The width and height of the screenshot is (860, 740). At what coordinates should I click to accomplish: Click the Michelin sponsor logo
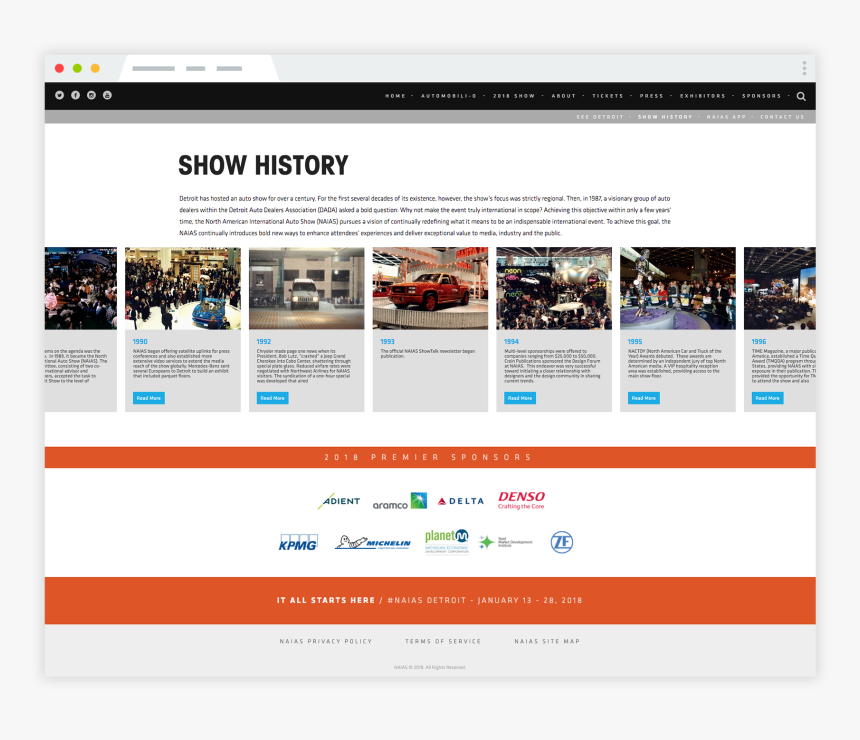pos(373,541)
